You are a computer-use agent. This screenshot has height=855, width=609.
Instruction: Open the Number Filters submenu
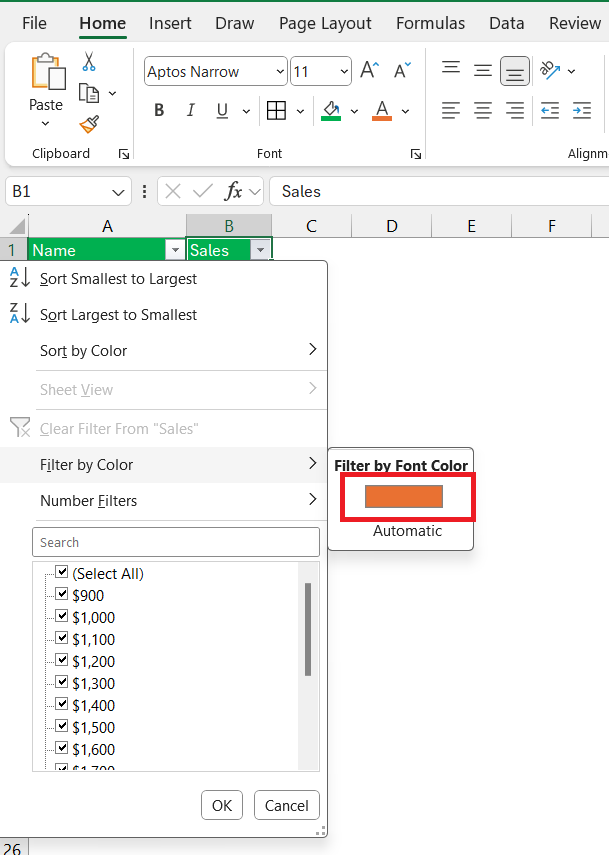(164, 501)
